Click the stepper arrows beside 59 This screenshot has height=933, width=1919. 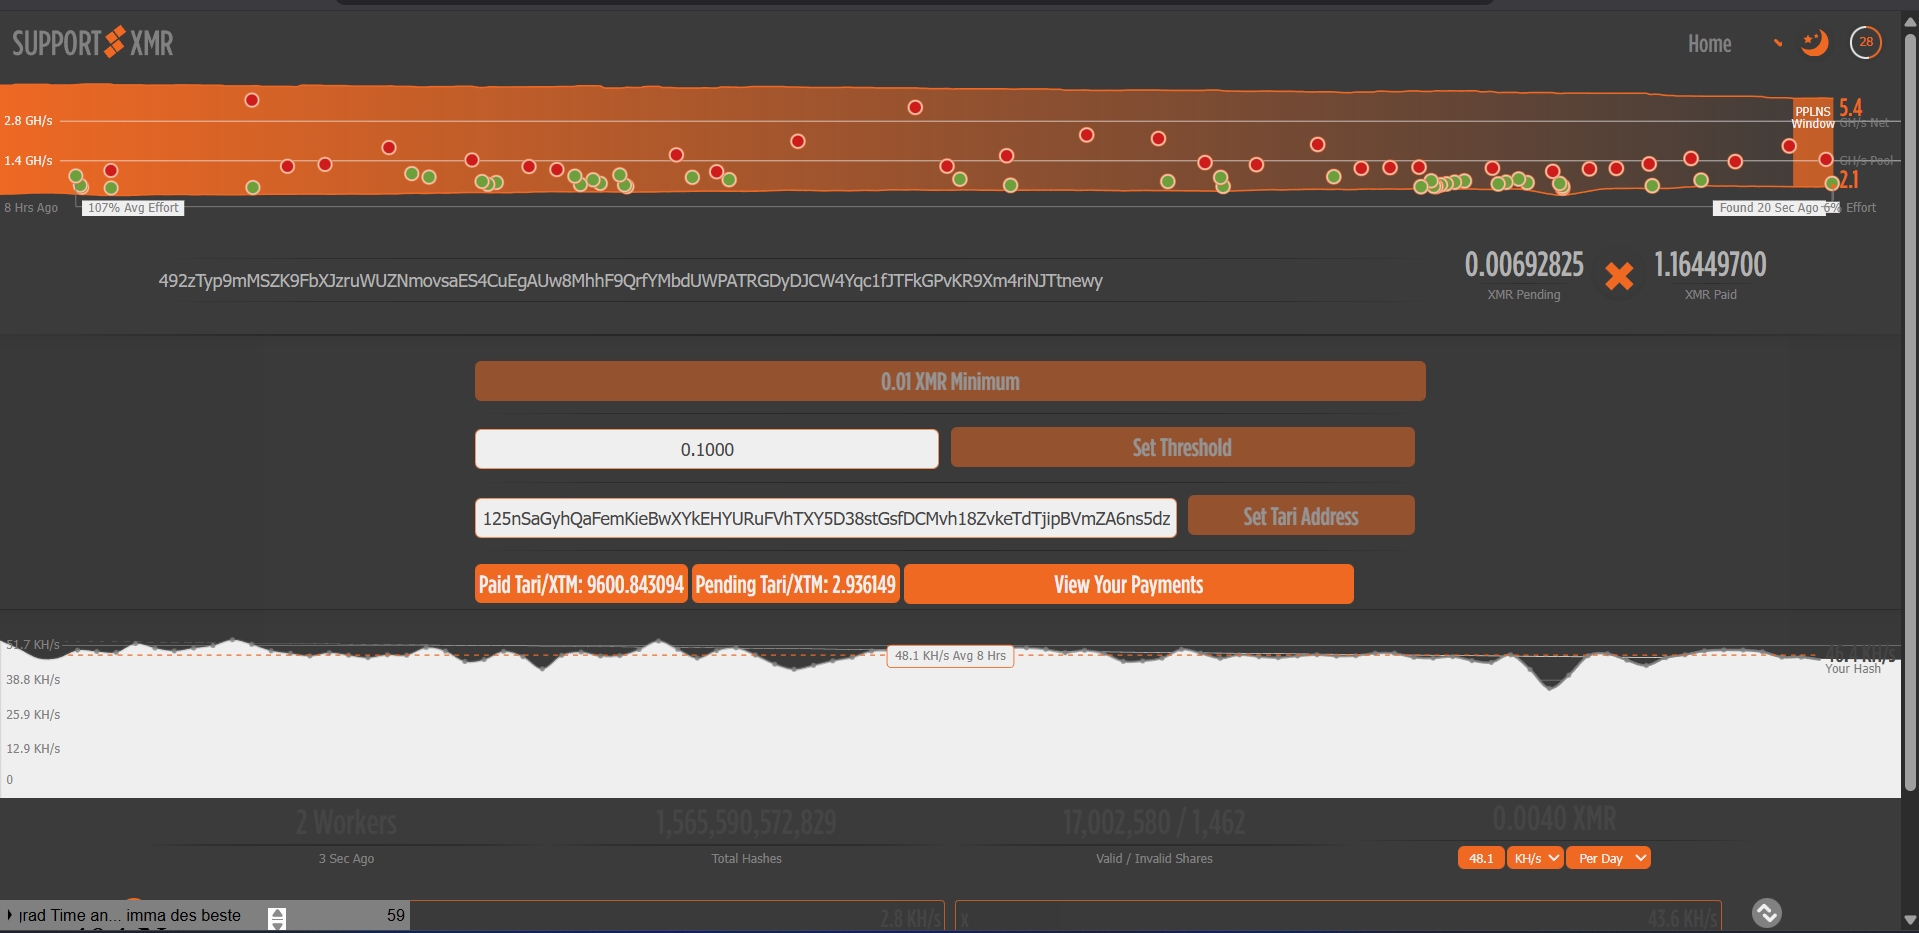[277, 917]
